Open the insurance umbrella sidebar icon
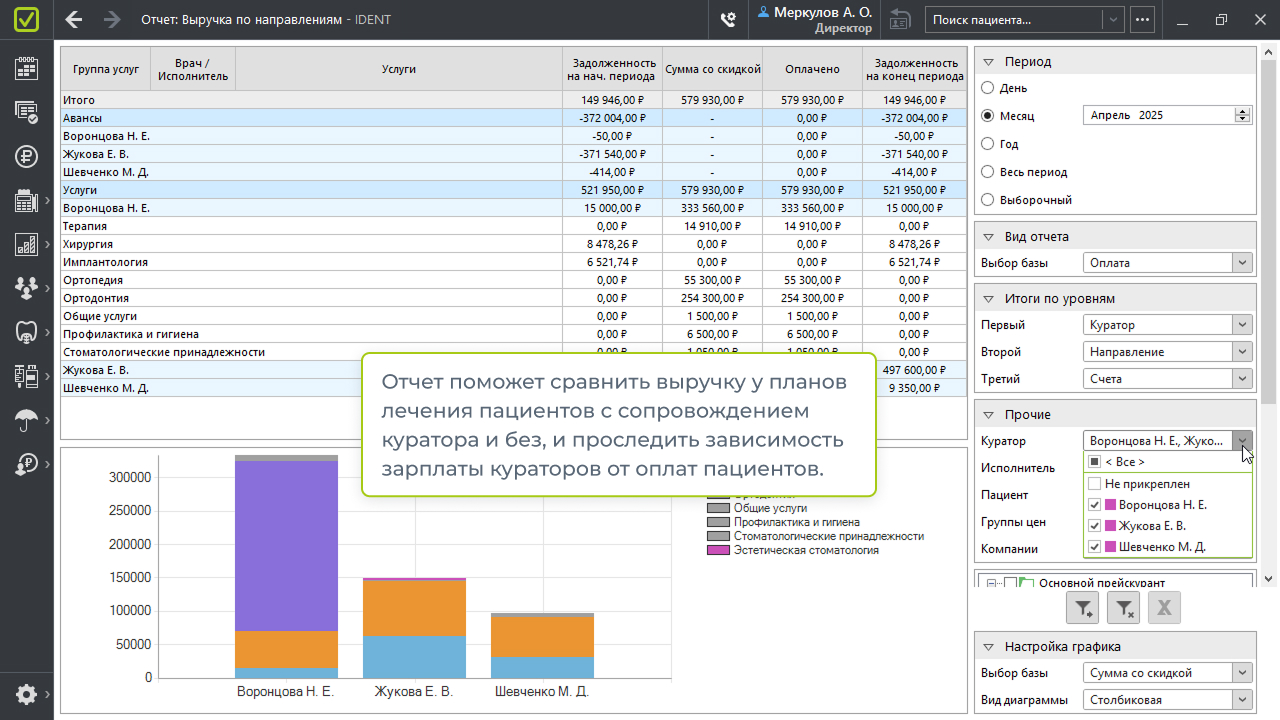The height and width of the screenshot is (720, 1280). coord(27,420)
